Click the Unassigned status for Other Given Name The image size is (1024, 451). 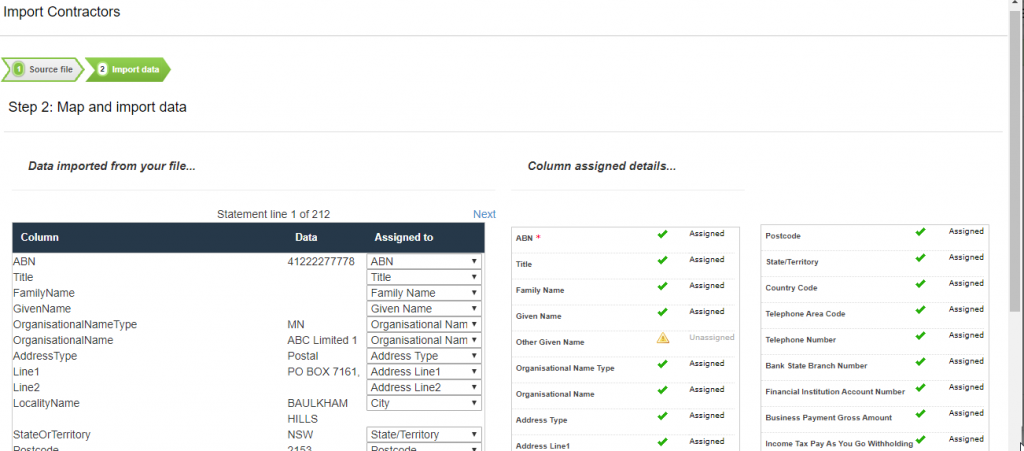point(711,338)
